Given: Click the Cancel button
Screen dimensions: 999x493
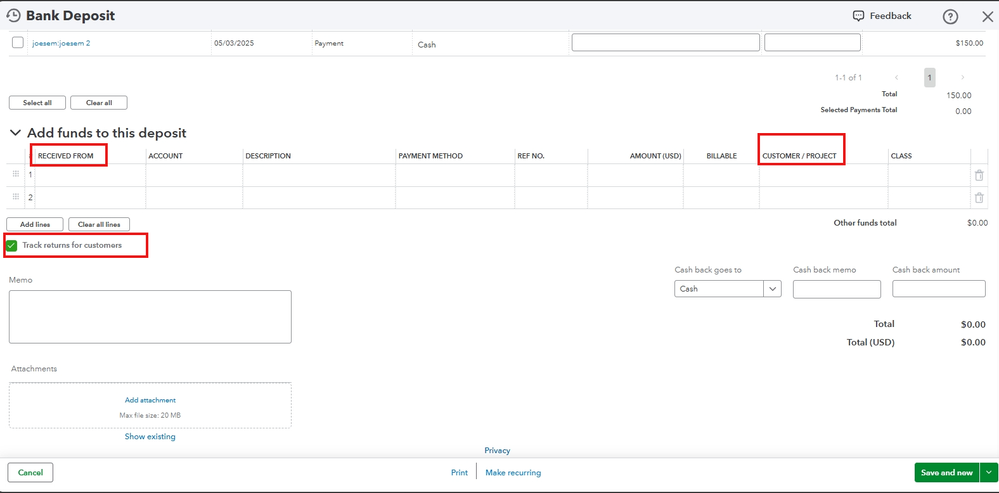Looking at the screenshot, I should pyautogui.click(x=30, y=473).
